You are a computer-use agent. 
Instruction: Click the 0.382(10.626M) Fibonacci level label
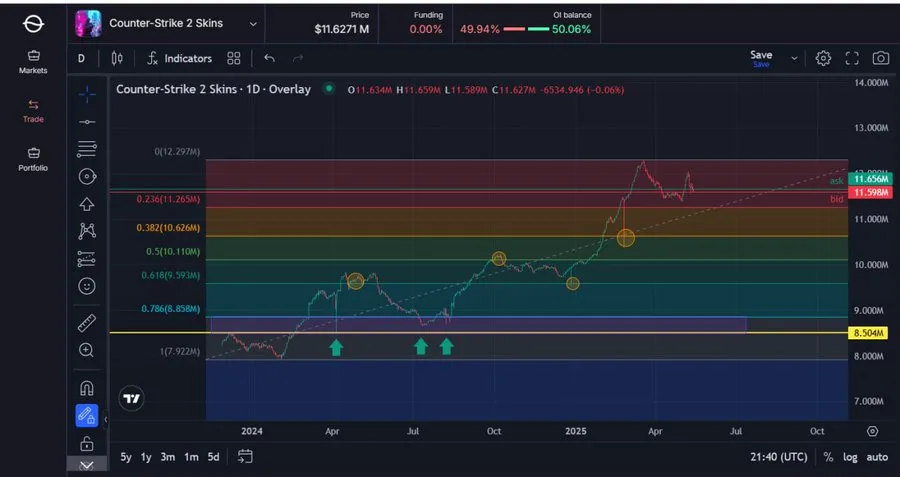168,228
